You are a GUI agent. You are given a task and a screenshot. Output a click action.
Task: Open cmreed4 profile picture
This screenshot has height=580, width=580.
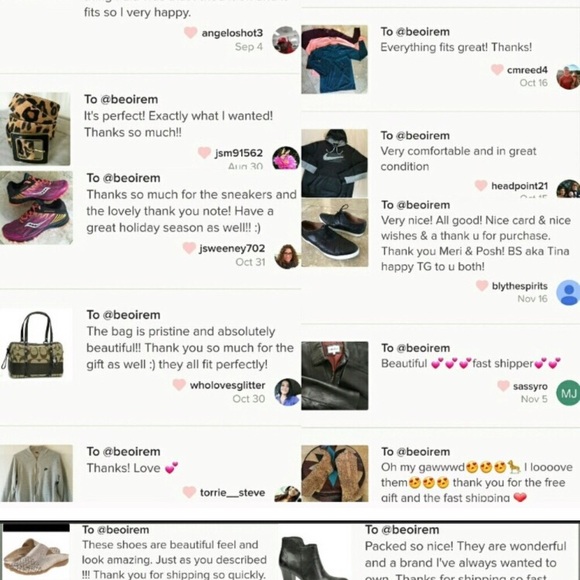click(569, 77)
